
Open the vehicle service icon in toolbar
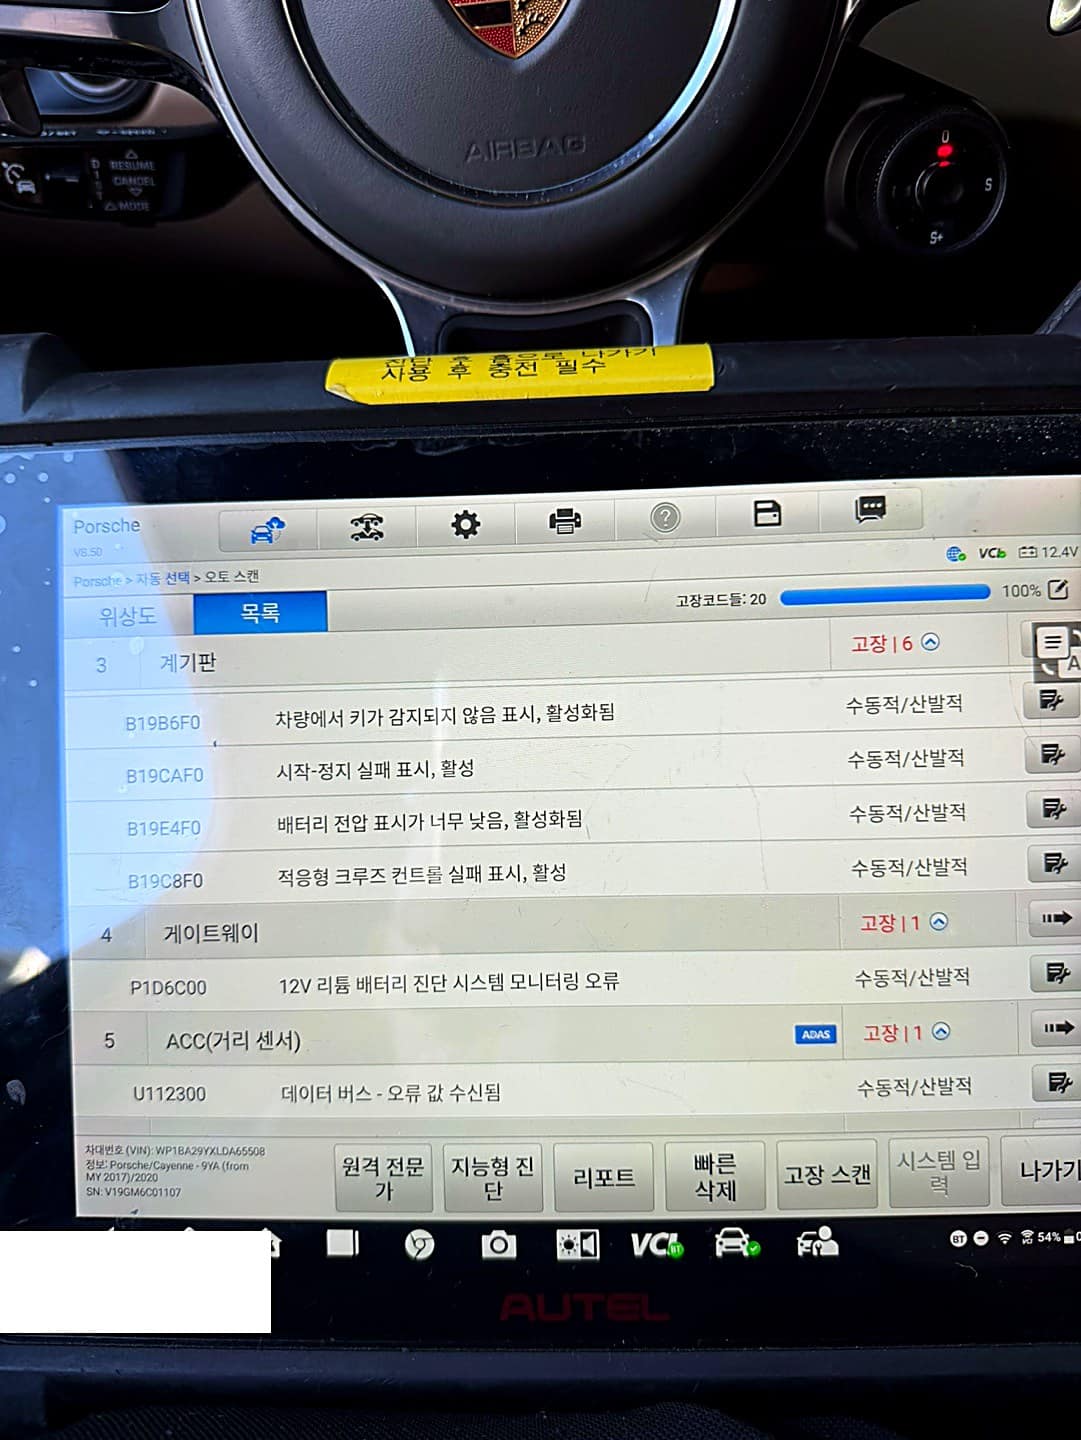coord(367,526)
